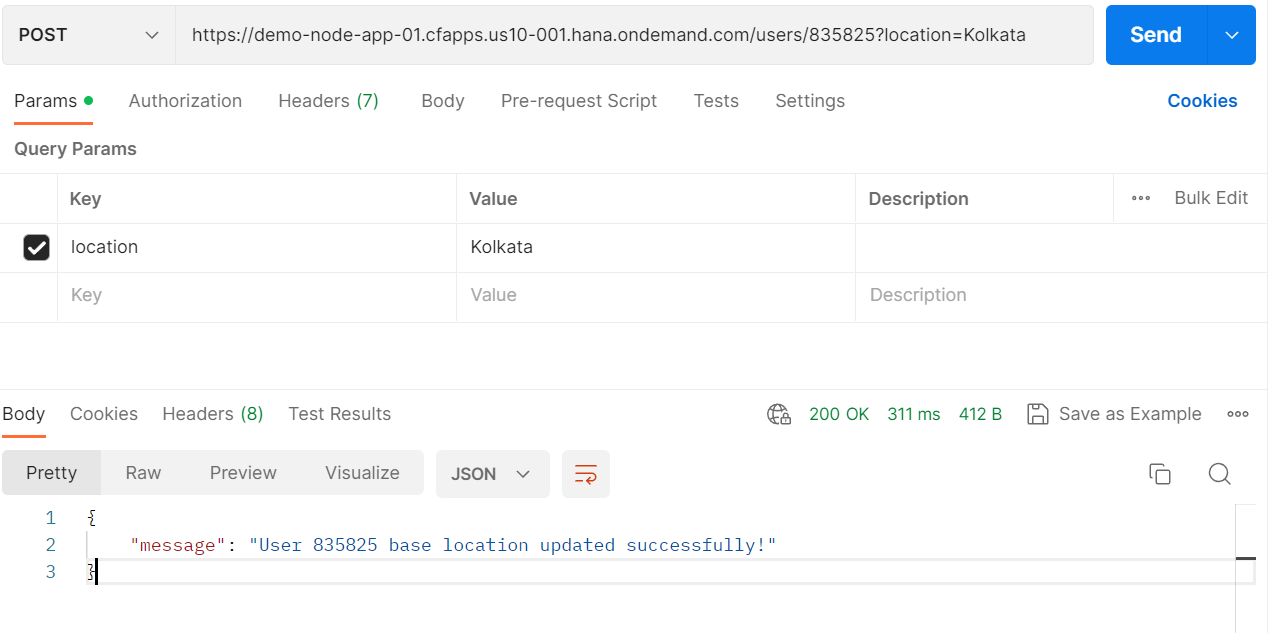Open search in the response body
1285x633 pixels.
click(1219, 474)
